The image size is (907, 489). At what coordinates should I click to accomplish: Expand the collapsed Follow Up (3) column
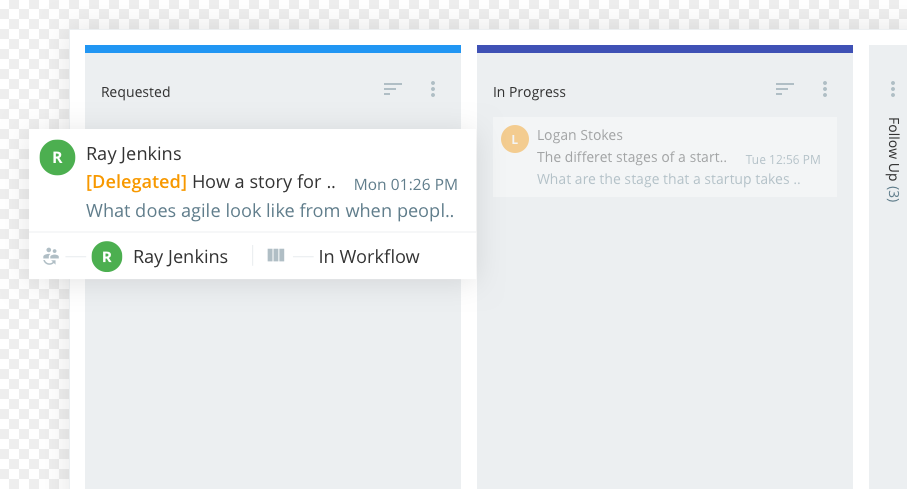(893, 160)
